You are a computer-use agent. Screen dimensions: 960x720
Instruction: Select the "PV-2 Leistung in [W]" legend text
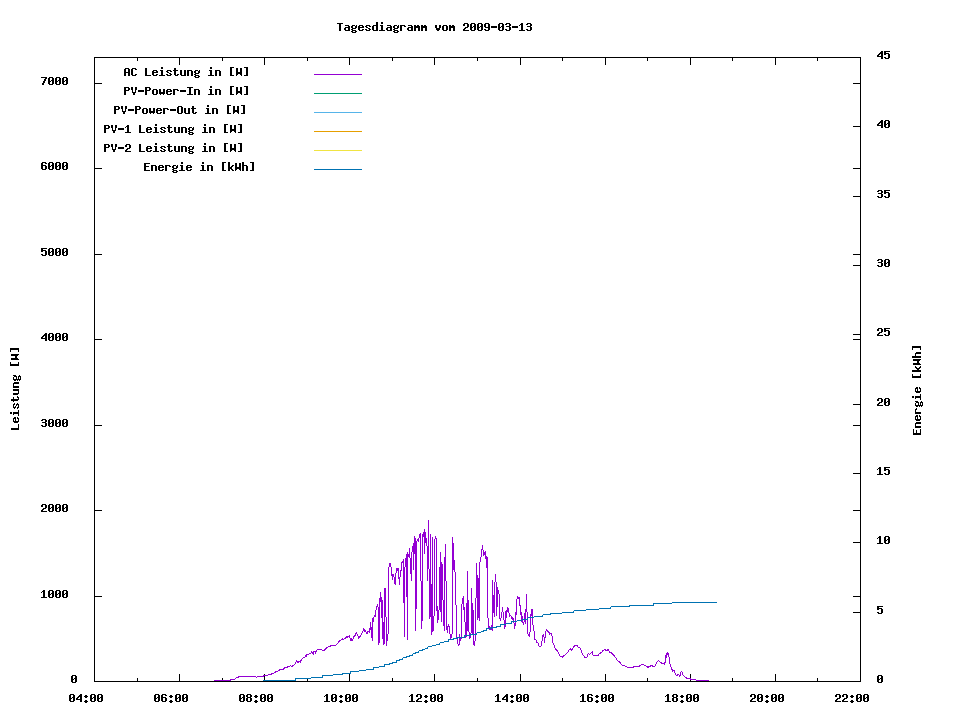click(173, 148)
